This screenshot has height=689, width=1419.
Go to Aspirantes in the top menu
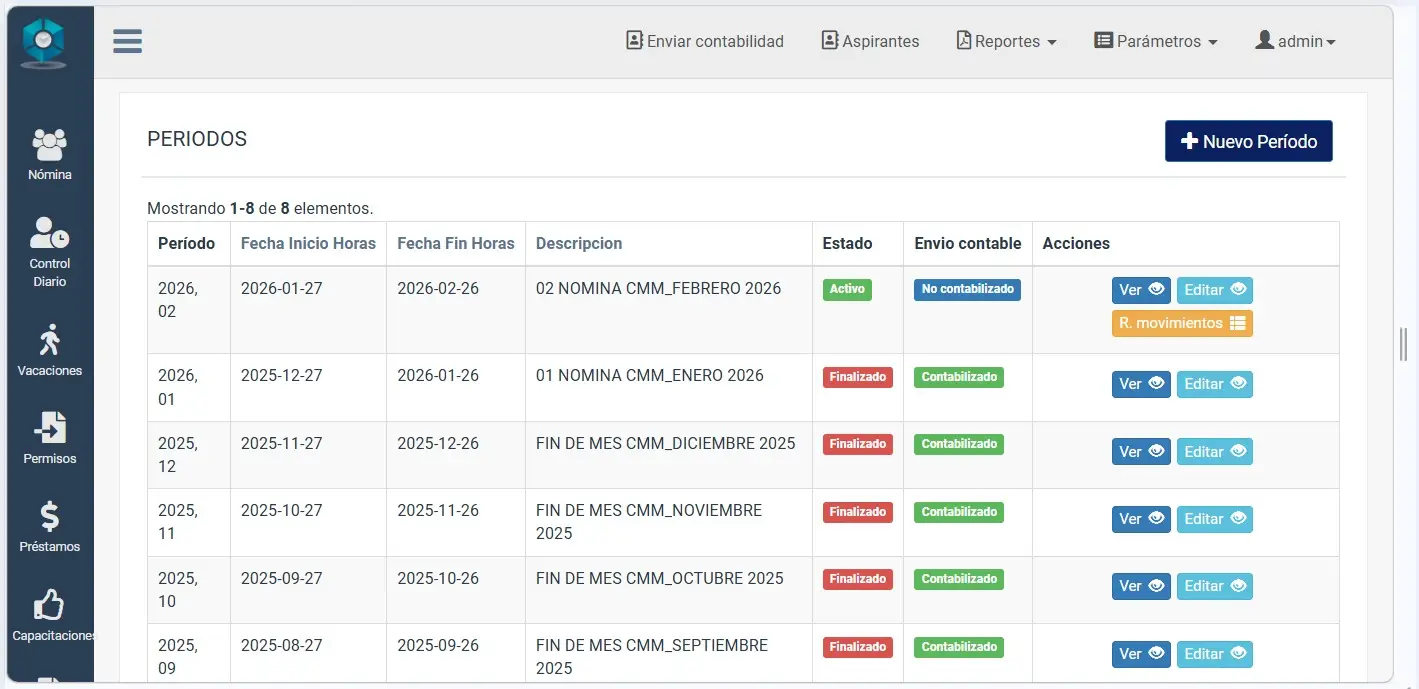(870, 41)
